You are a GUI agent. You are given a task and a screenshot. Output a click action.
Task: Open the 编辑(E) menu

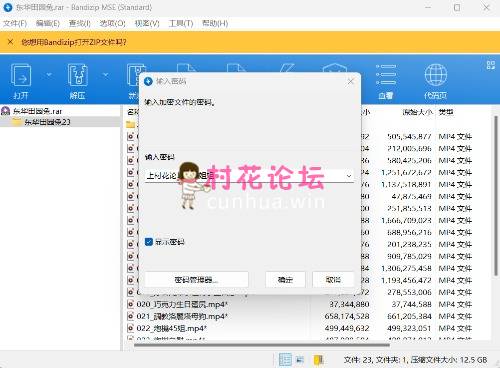48,23
